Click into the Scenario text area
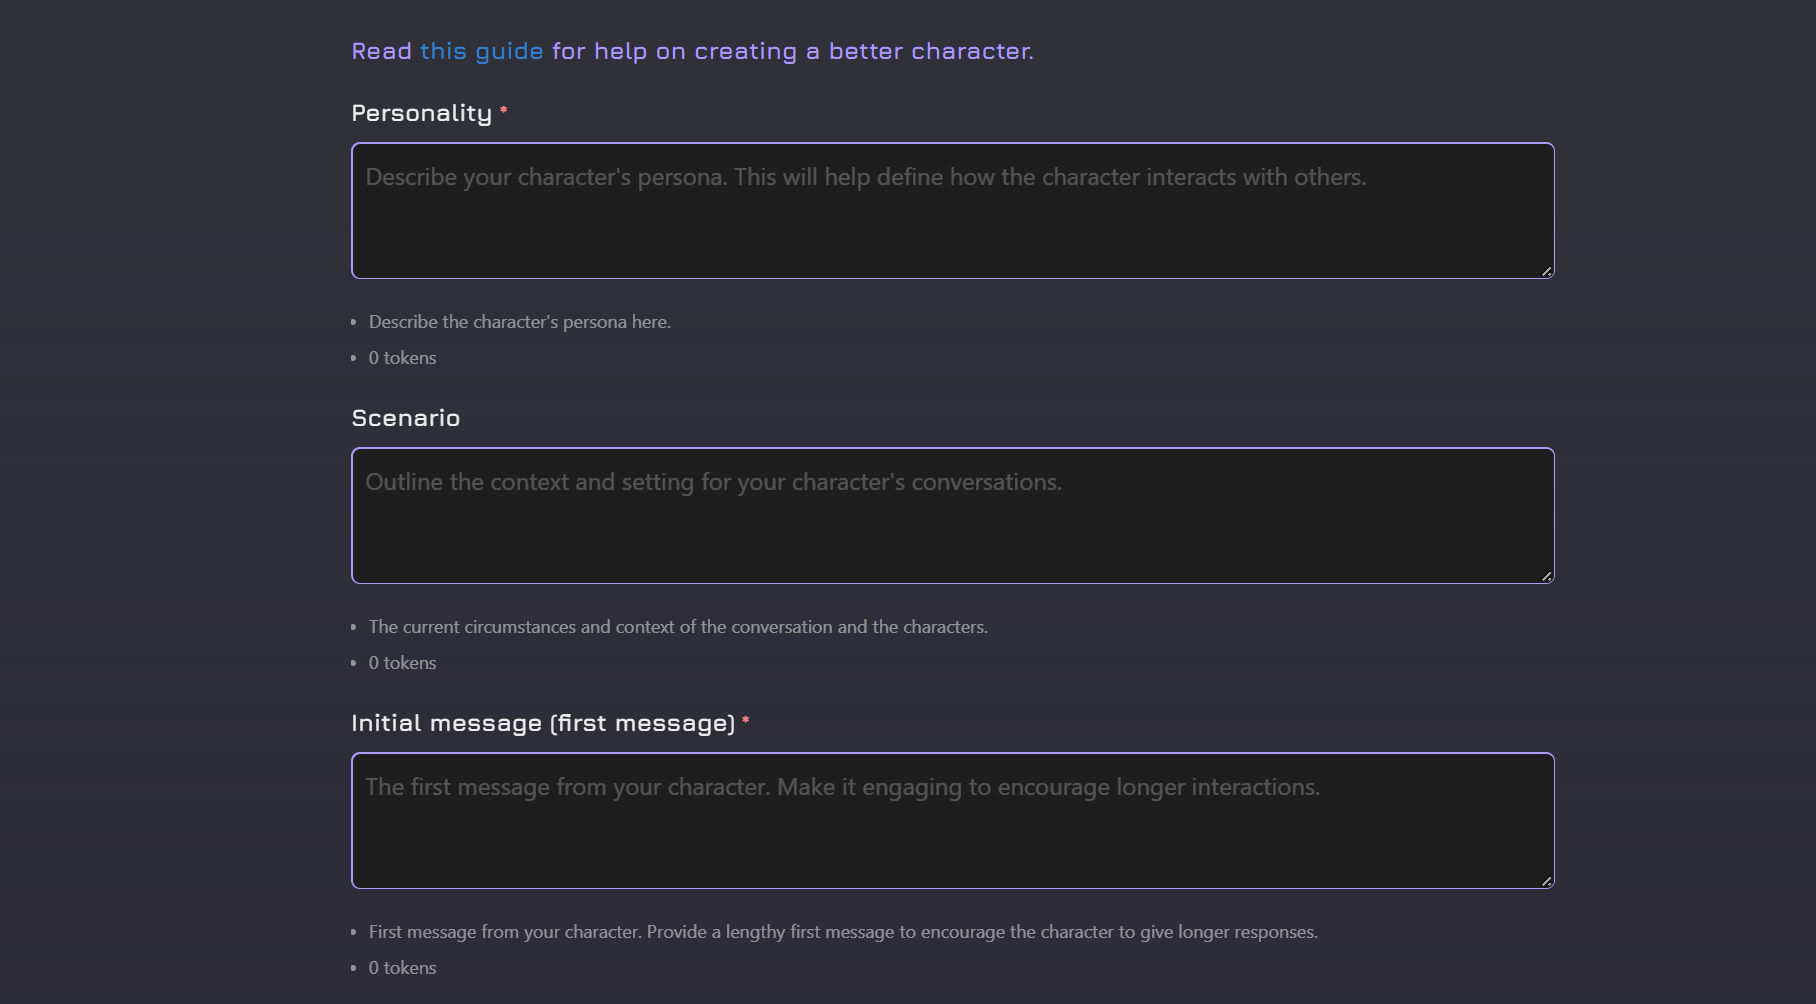 click(953, 516)
